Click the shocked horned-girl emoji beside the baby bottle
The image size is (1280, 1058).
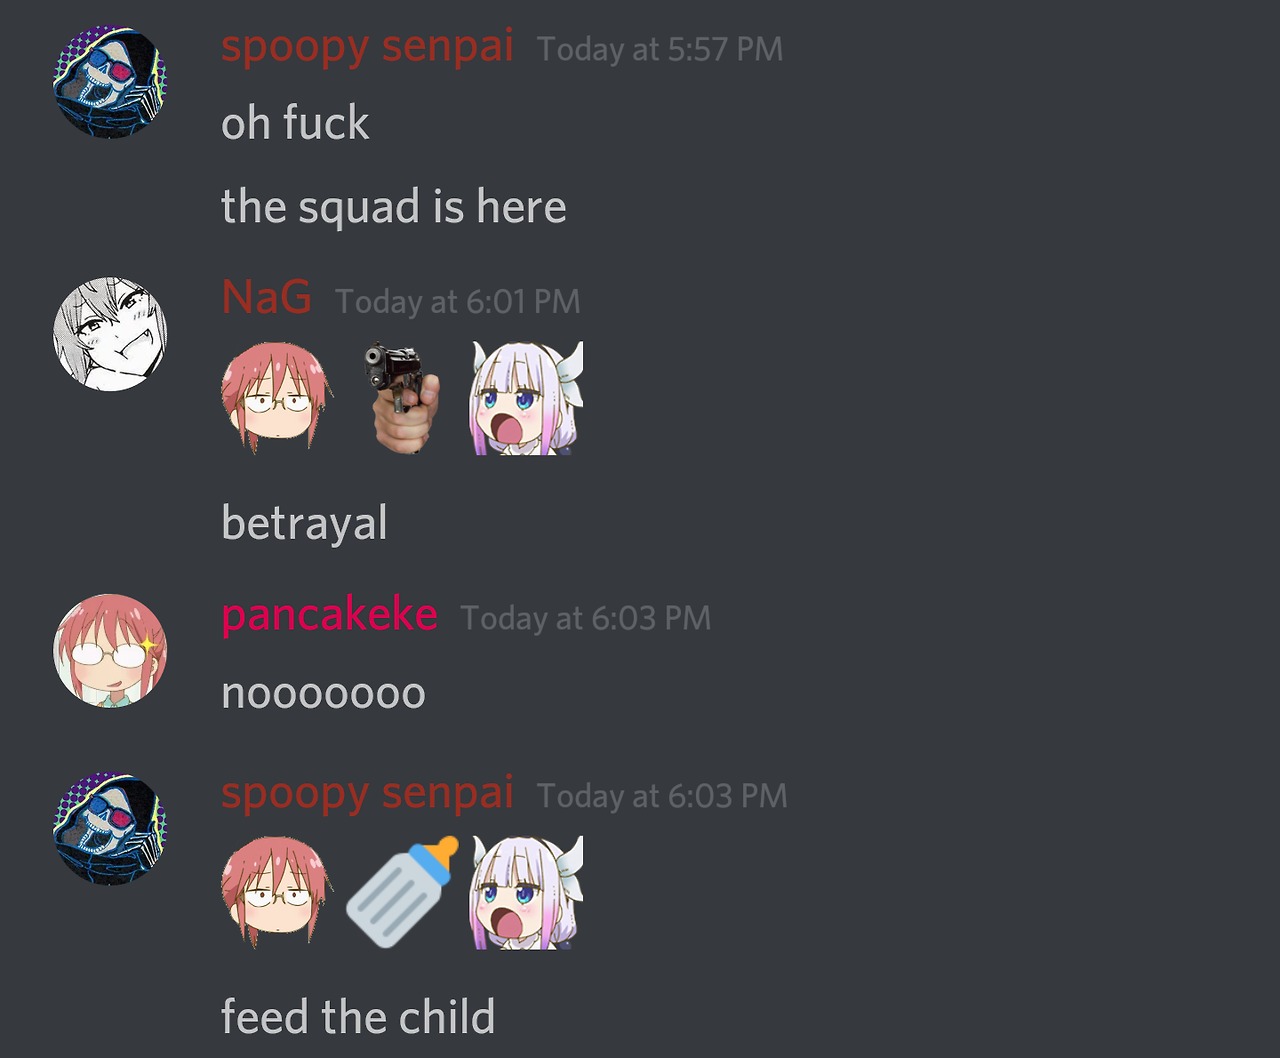click(527, 892)
